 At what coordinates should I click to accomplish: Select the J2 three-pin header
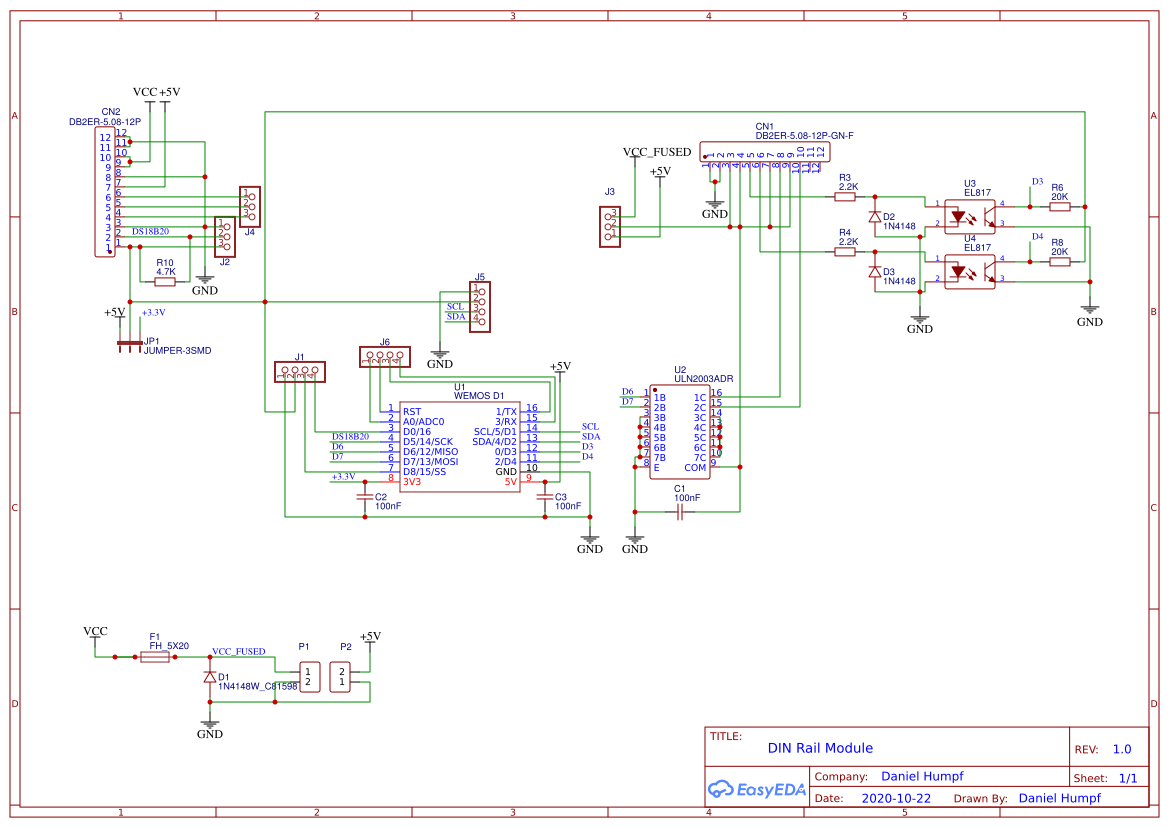[x=224, y=237]
